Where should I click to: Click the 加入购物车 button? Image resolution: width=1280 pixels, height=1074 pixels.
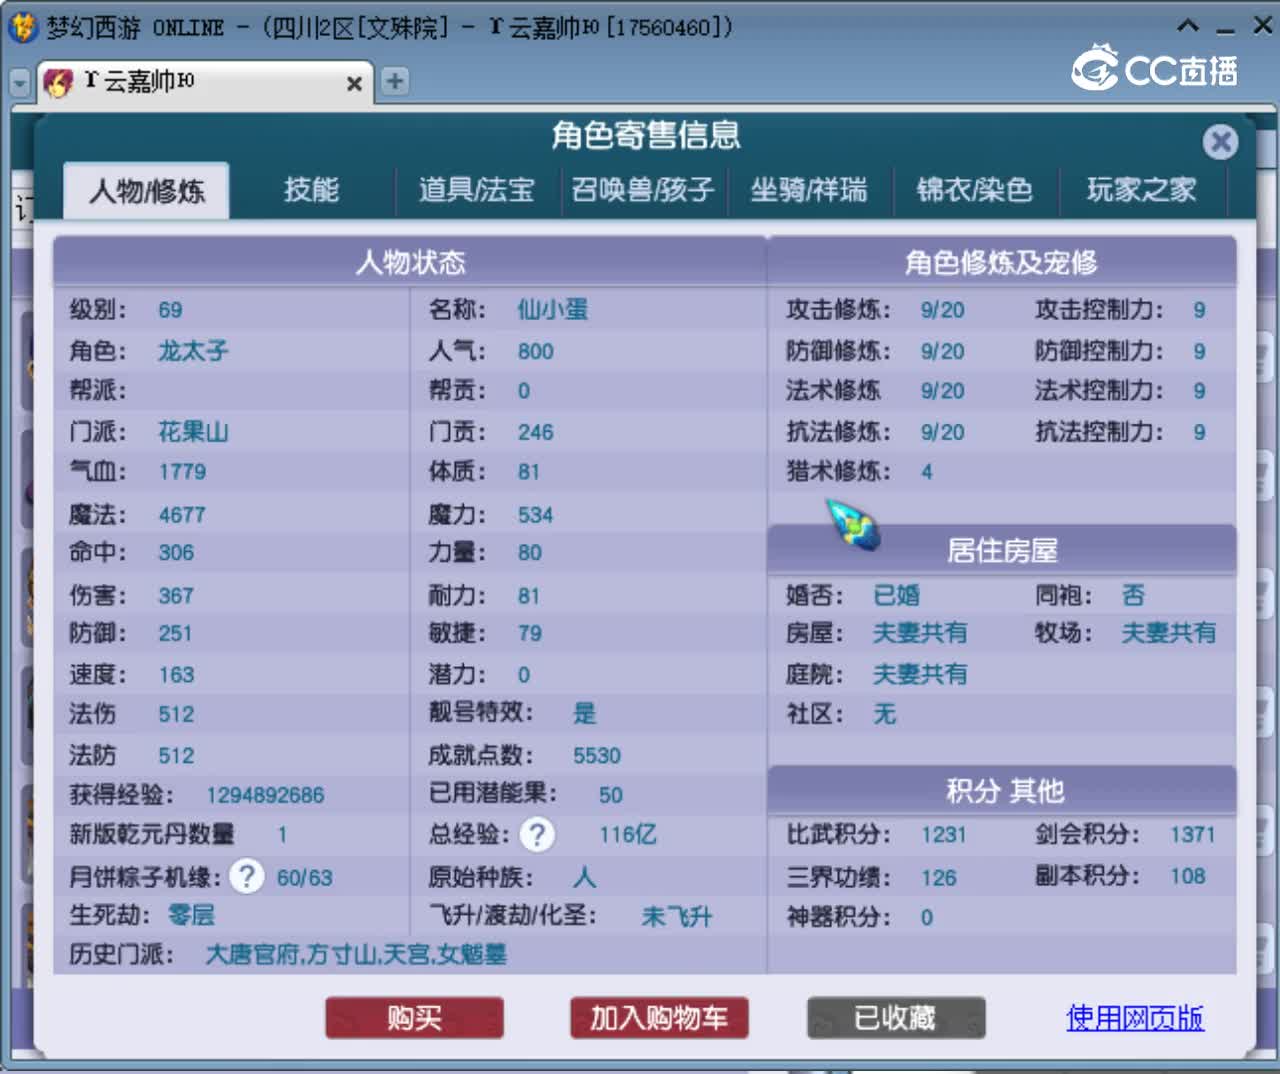click(659, 1018)
